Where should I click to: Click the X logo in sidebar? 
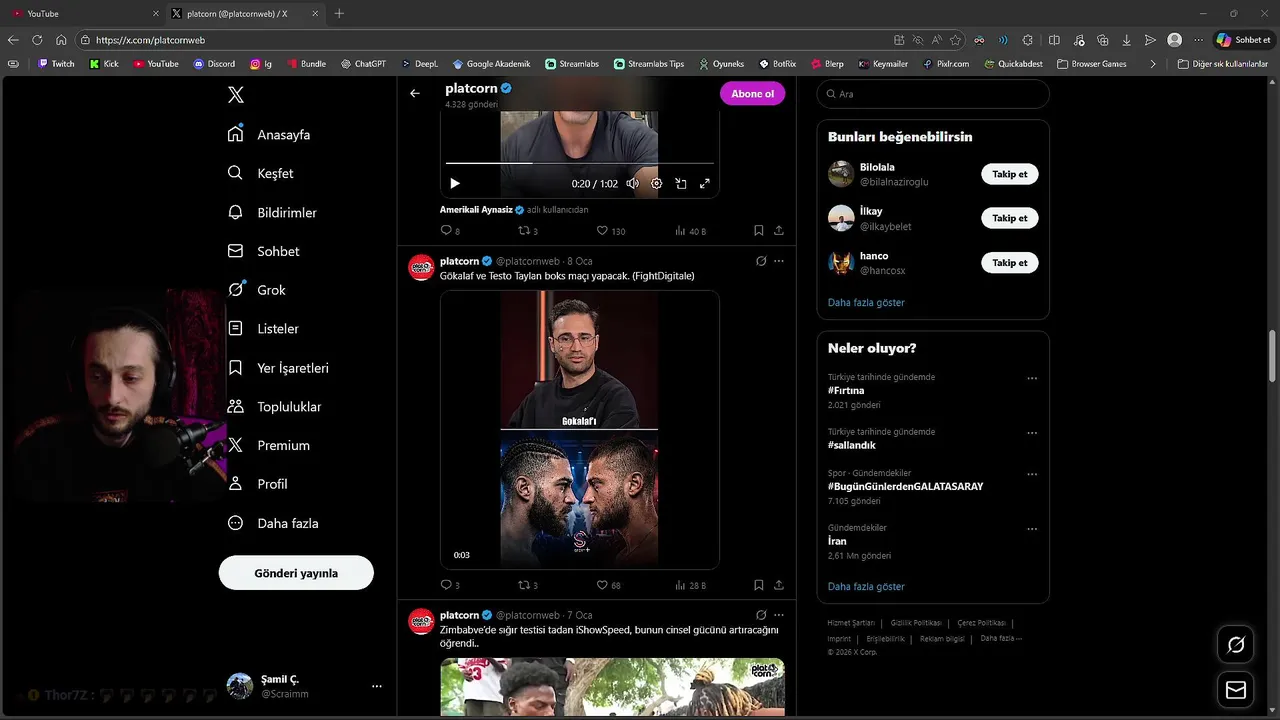click(x=236, y=95)
